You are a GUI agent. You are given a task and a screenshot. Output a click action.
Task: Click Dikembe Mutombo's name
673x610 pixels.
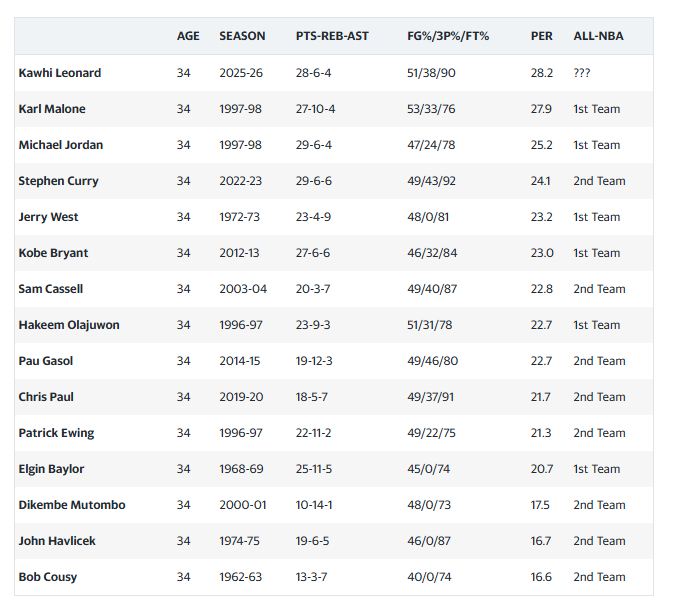coord(72,505)
